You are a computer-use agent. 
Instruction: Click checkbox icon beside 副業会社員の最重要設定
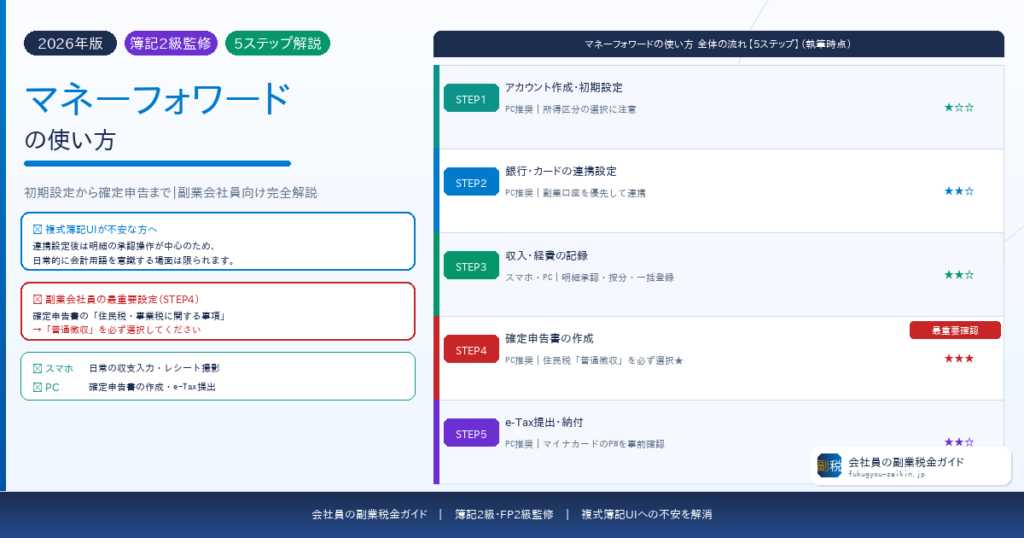point(37,299)
